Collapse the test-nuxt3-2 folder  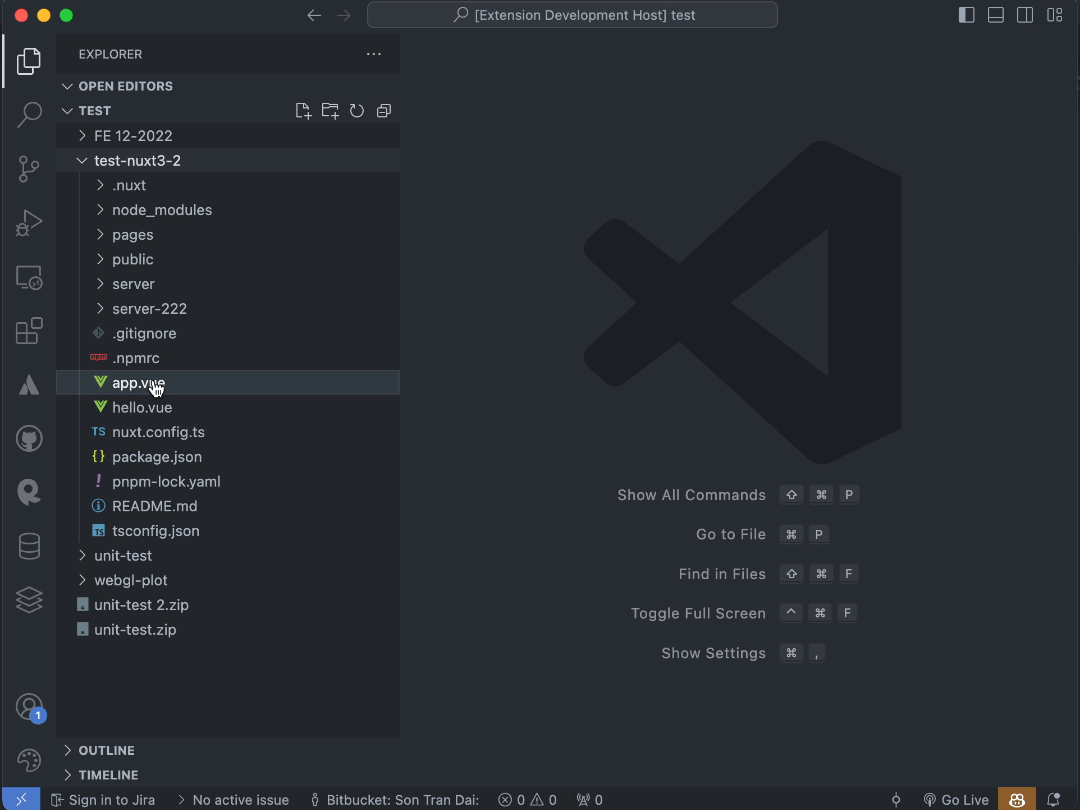point(228,160)
